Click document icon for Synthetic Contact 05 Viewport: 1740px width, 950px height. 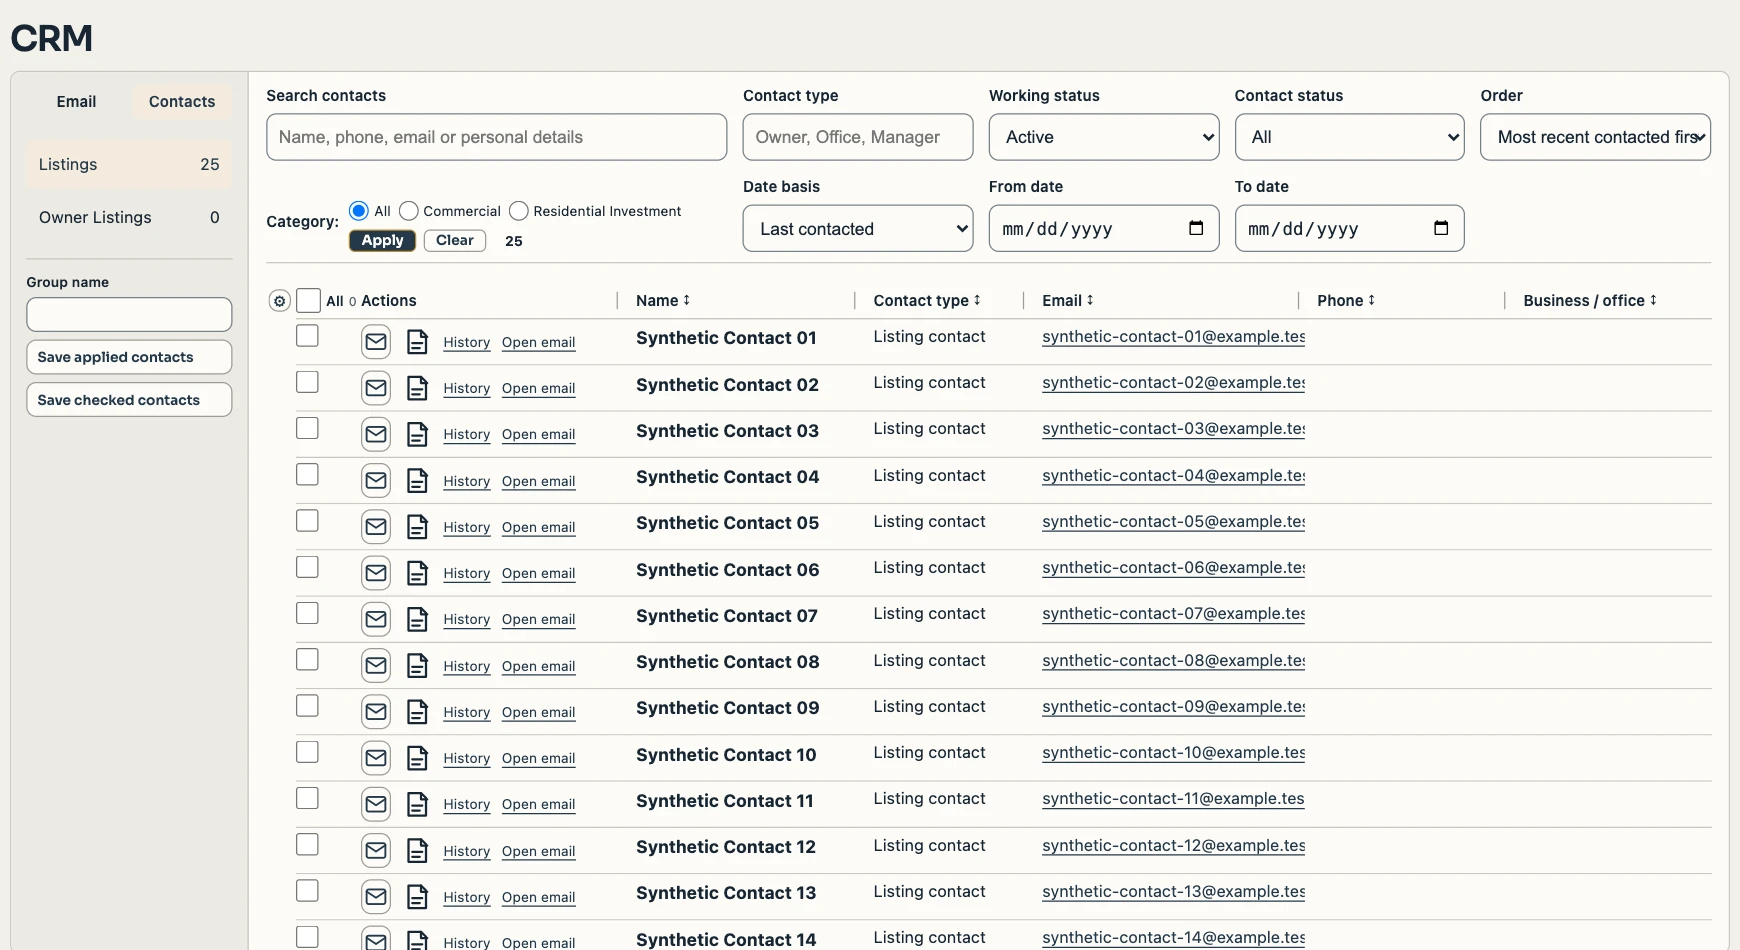[418, 527]
